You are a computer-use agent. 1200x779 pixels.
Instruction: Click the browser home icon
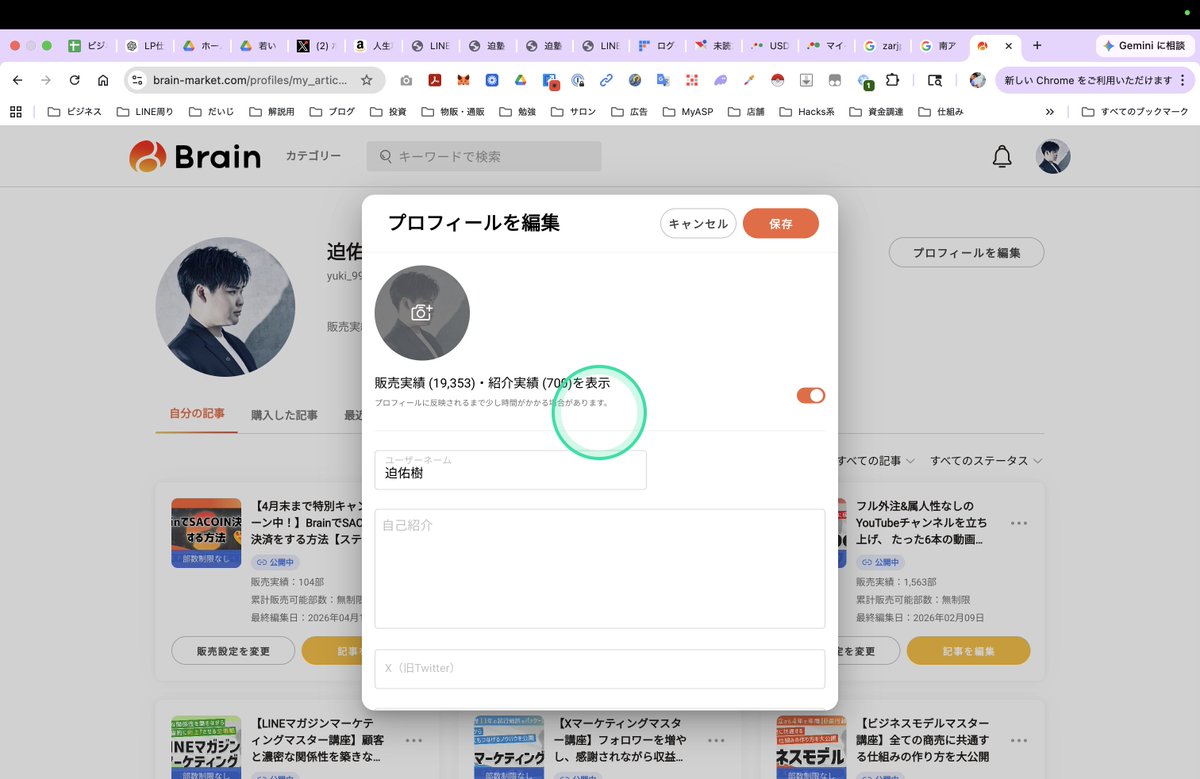[x=103, y=80]
